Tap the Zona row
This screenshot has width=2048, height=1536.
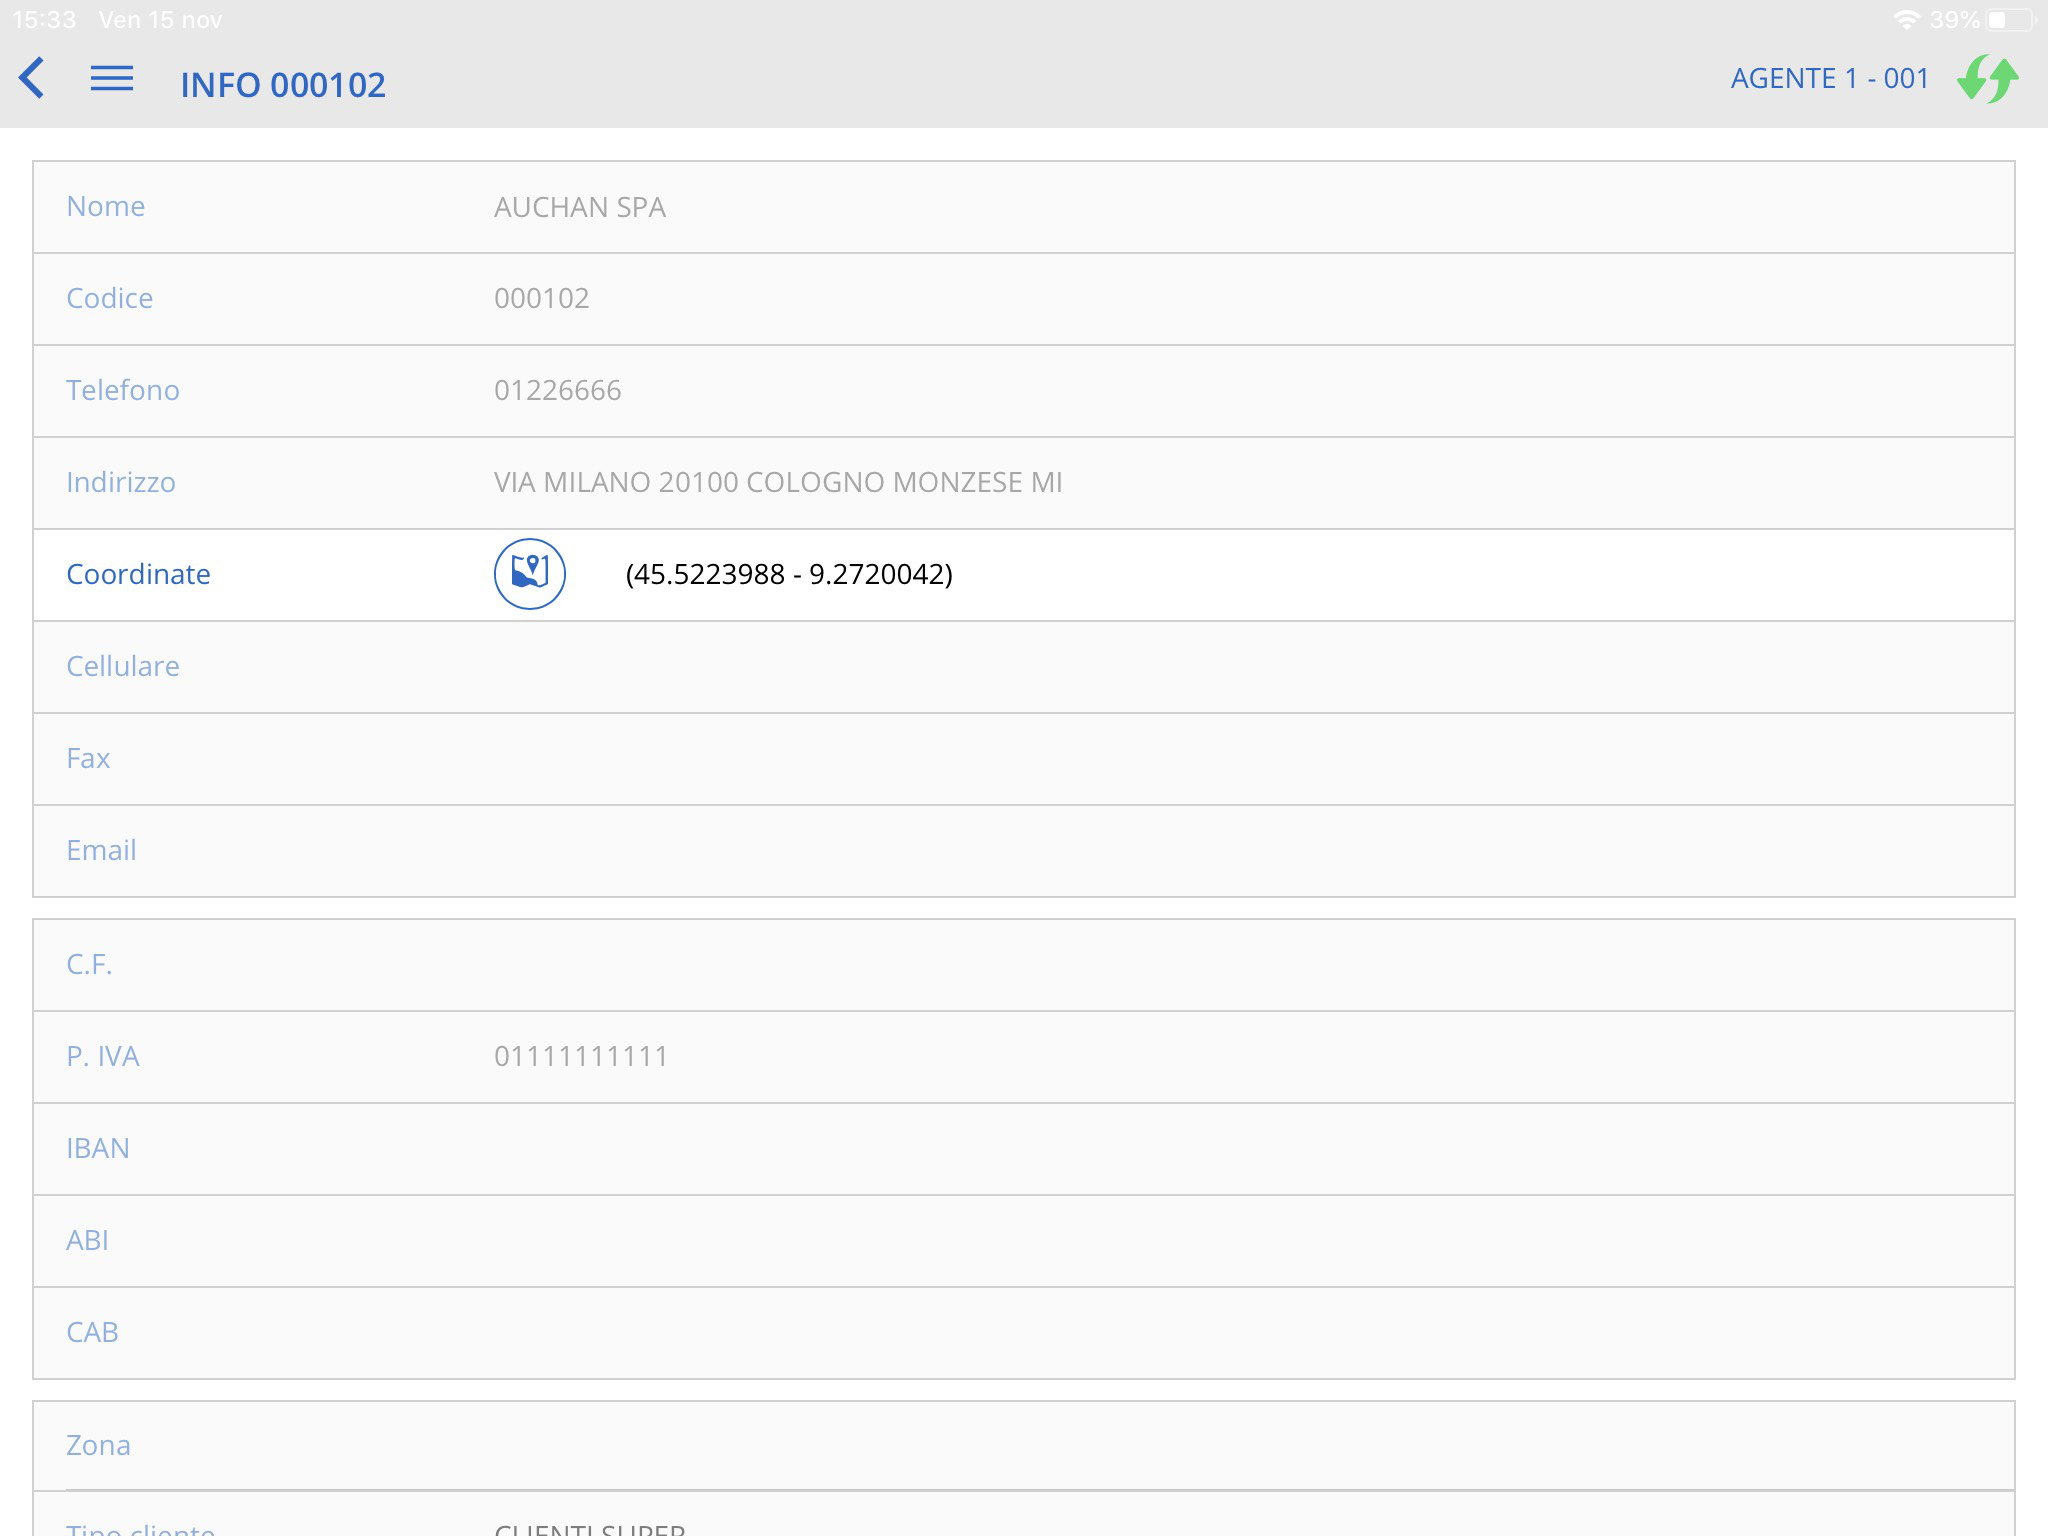tap(1022, 1445)
